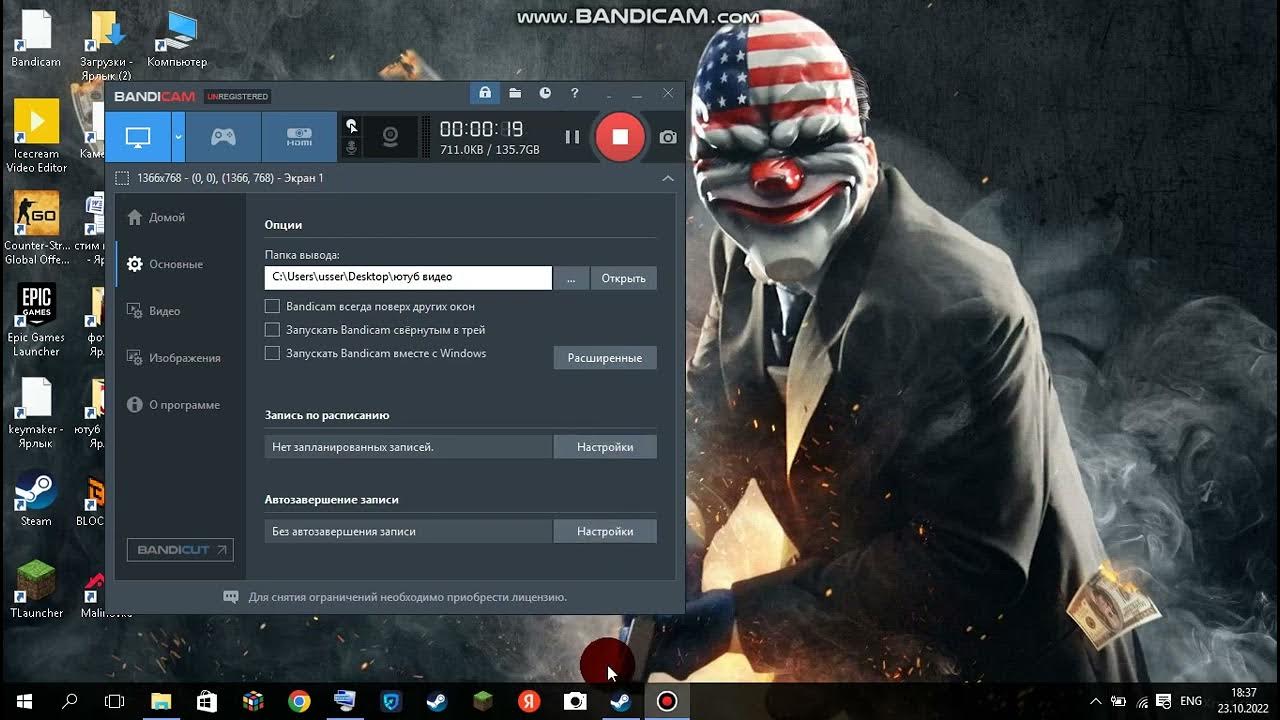The image size is (1280, 720).
Task: Toggle the microphone recording icon
Action: tap(351, 148)
